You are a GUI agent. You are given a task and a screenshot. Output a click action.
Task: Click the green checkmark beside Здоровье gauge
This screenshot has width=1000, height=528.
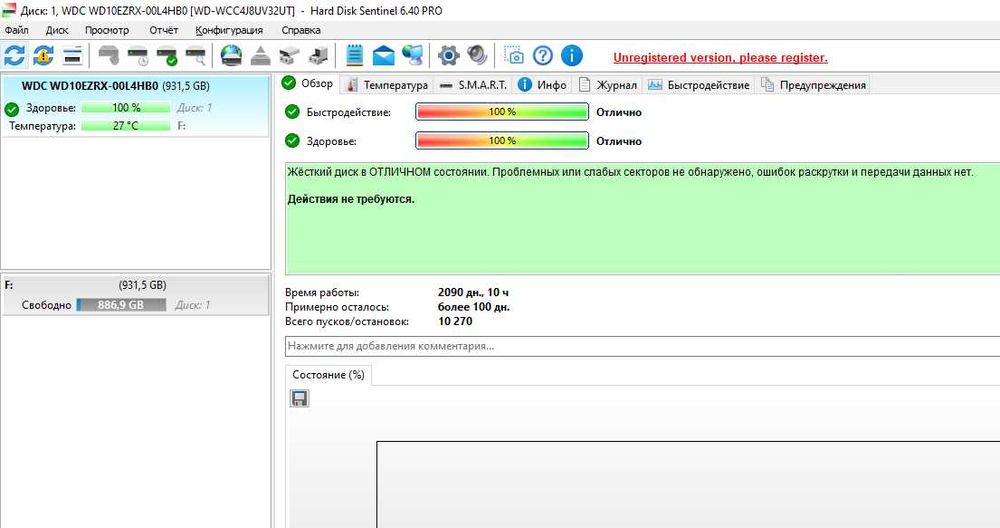coord(292,141)
